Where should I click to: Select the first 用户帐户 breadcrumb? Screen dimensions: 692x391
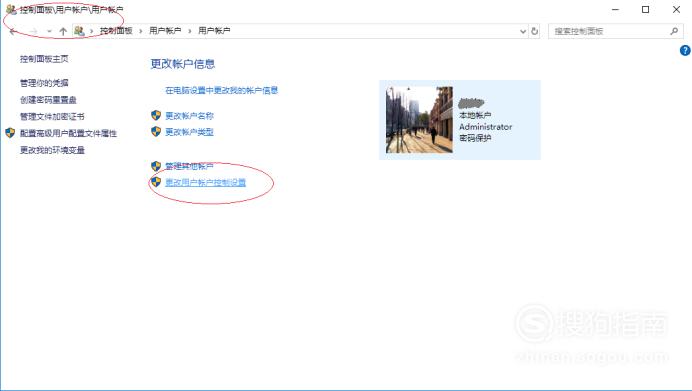[165, 31]
